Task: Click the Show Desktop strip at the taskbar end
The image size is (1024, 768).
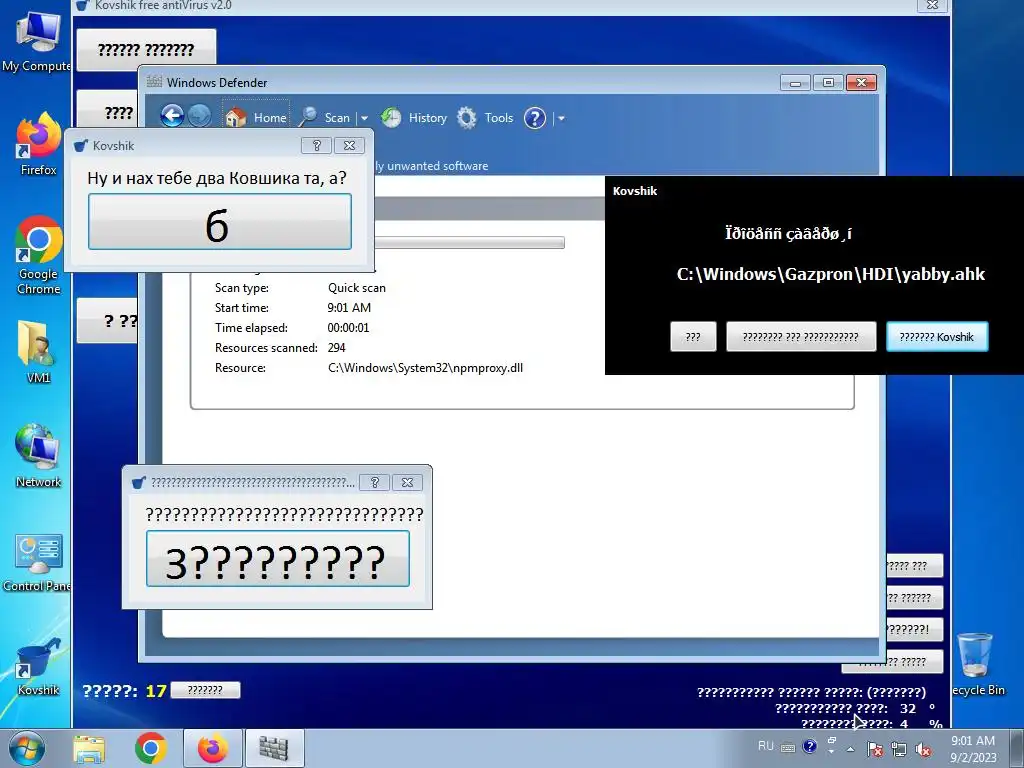Action: tap(1019, 748)
